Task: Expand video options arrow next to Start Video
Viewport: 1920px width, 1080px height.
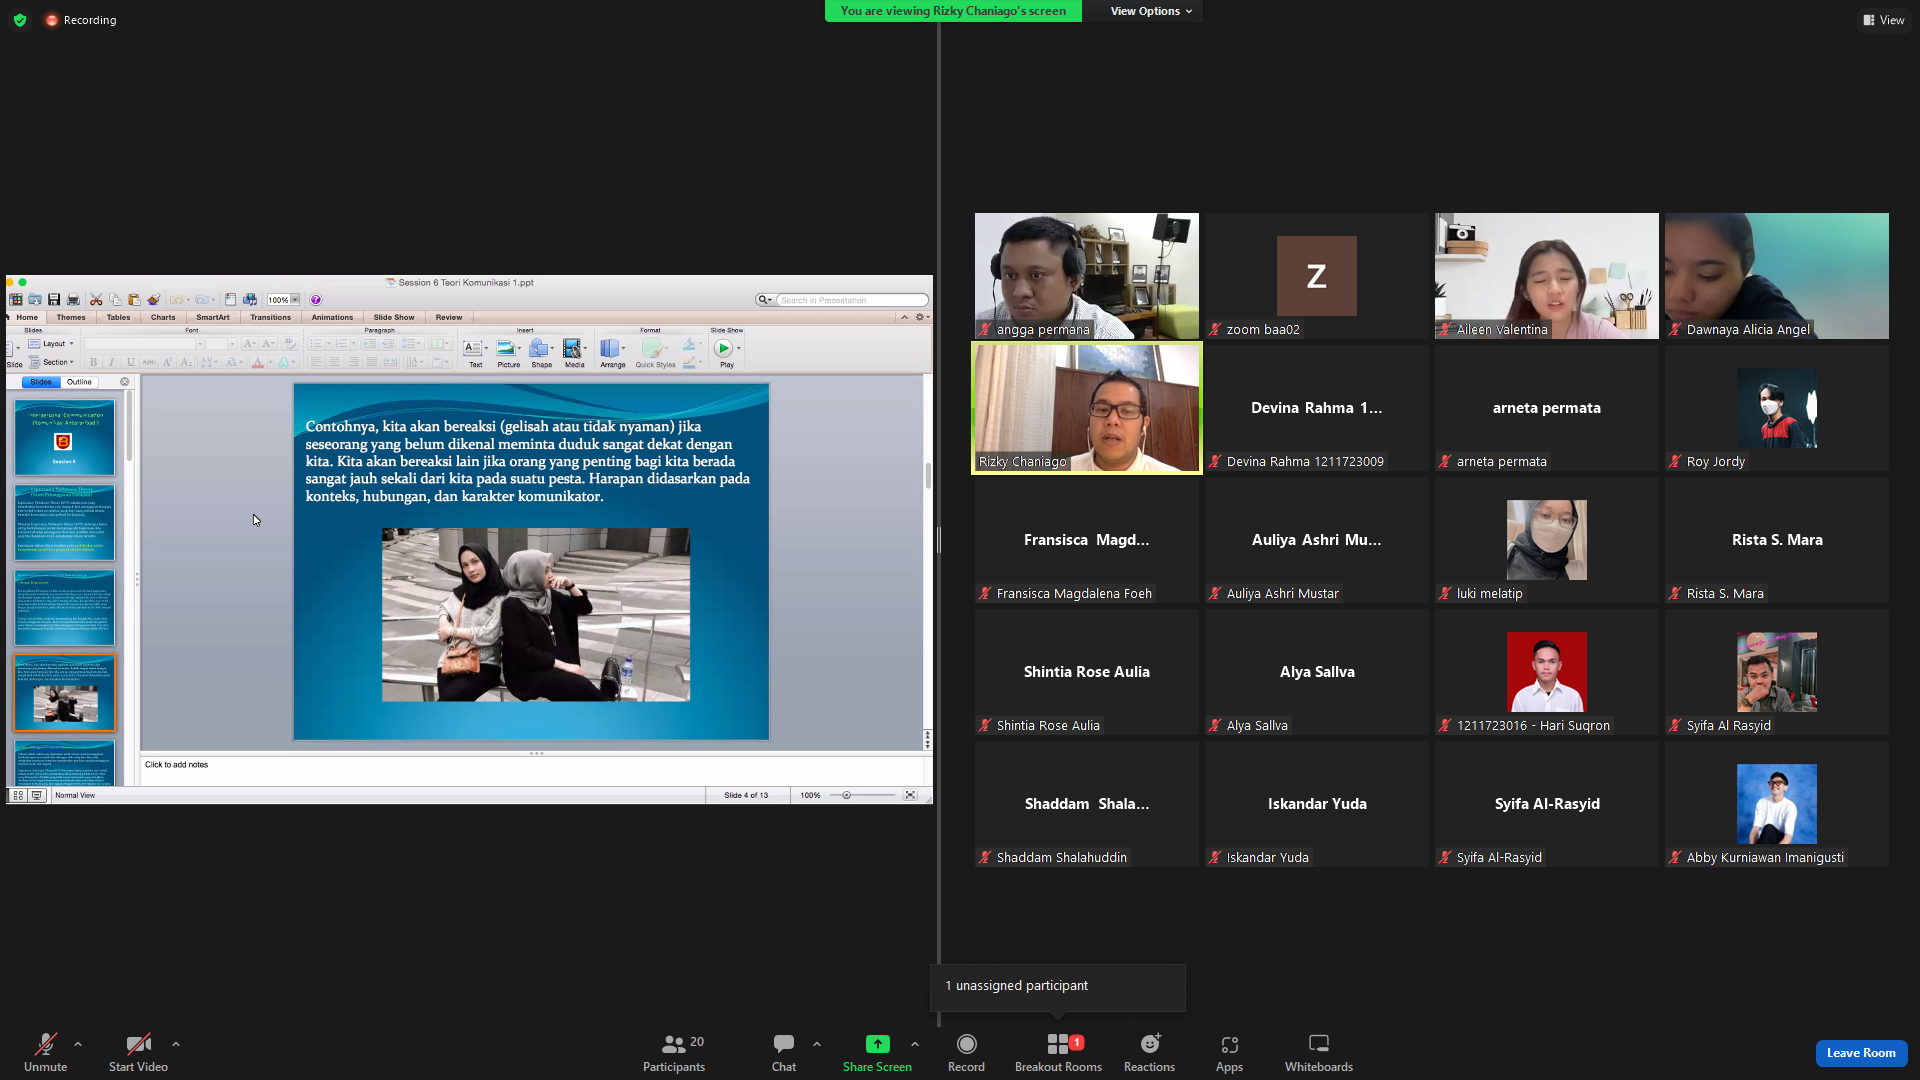Action: tap(176, 1044)
